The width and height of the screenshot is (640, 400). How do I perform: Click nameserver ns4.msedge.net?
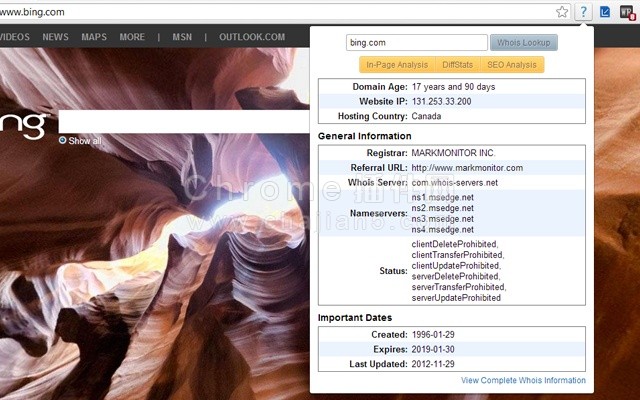click(x=442, y=229)
